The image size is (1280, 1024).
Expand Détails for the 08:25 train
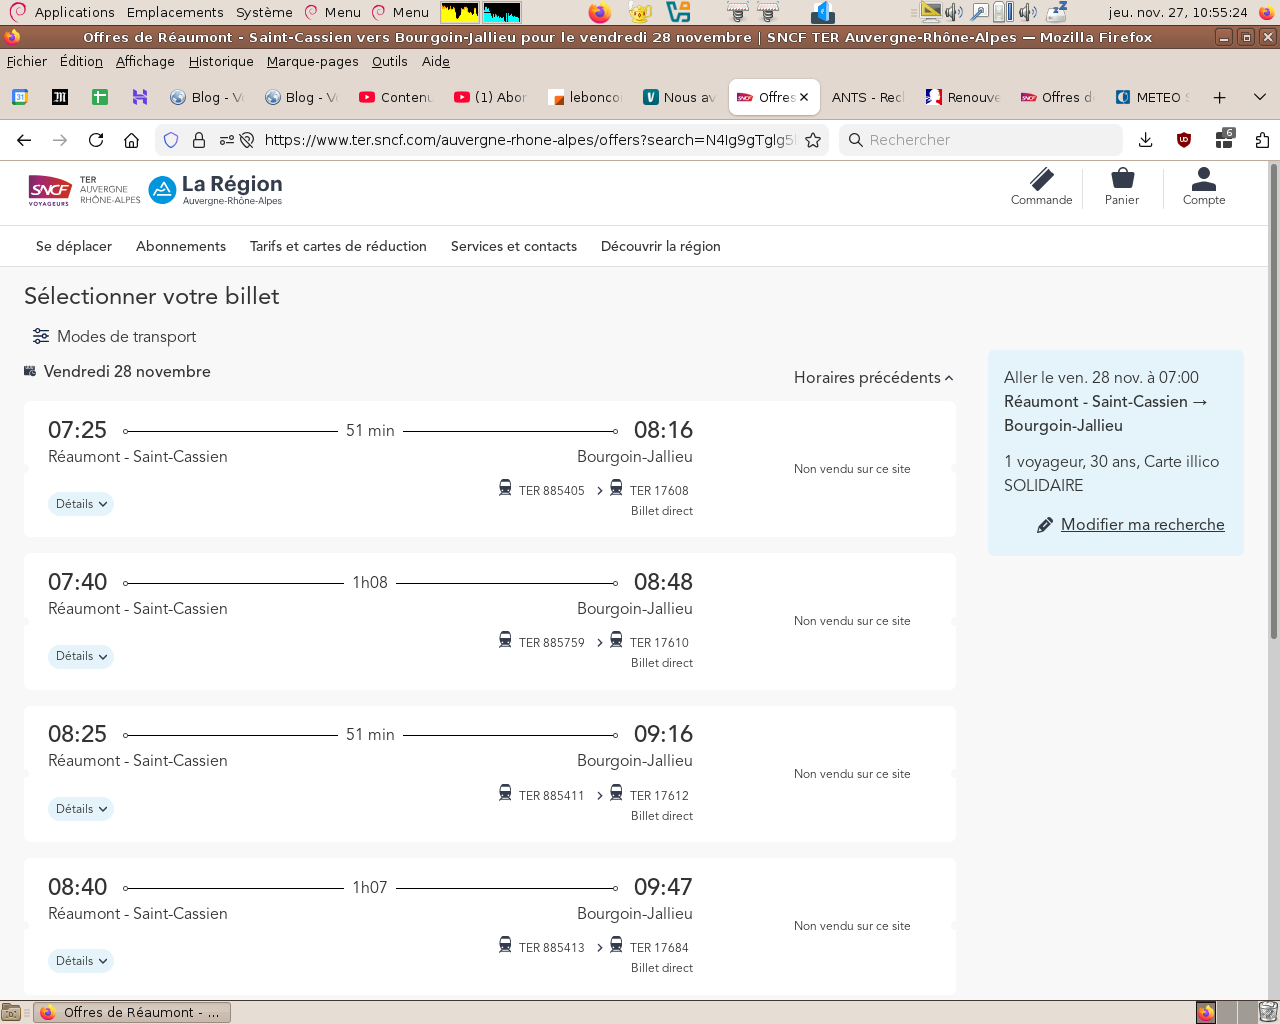(x=81, y=809)
